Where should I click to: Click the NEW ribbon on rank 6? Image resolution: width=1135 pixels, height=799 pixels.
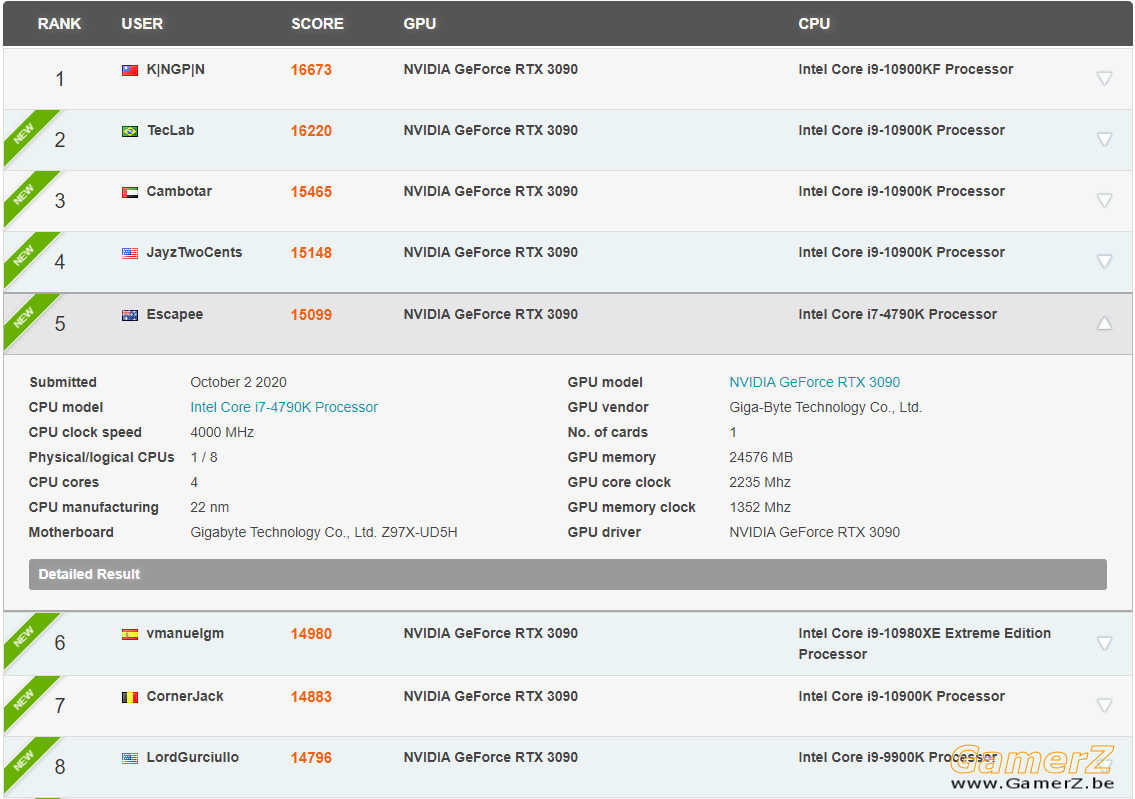click(x=25, y=635)
